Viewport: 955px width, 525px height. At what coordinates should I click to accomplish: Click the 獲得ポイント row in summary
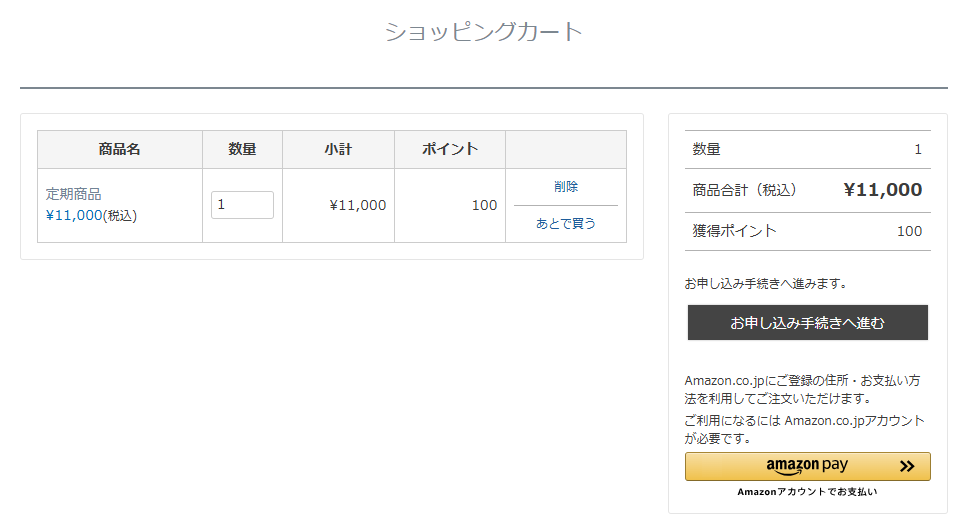pyautogui.click(x=808, y=231)
